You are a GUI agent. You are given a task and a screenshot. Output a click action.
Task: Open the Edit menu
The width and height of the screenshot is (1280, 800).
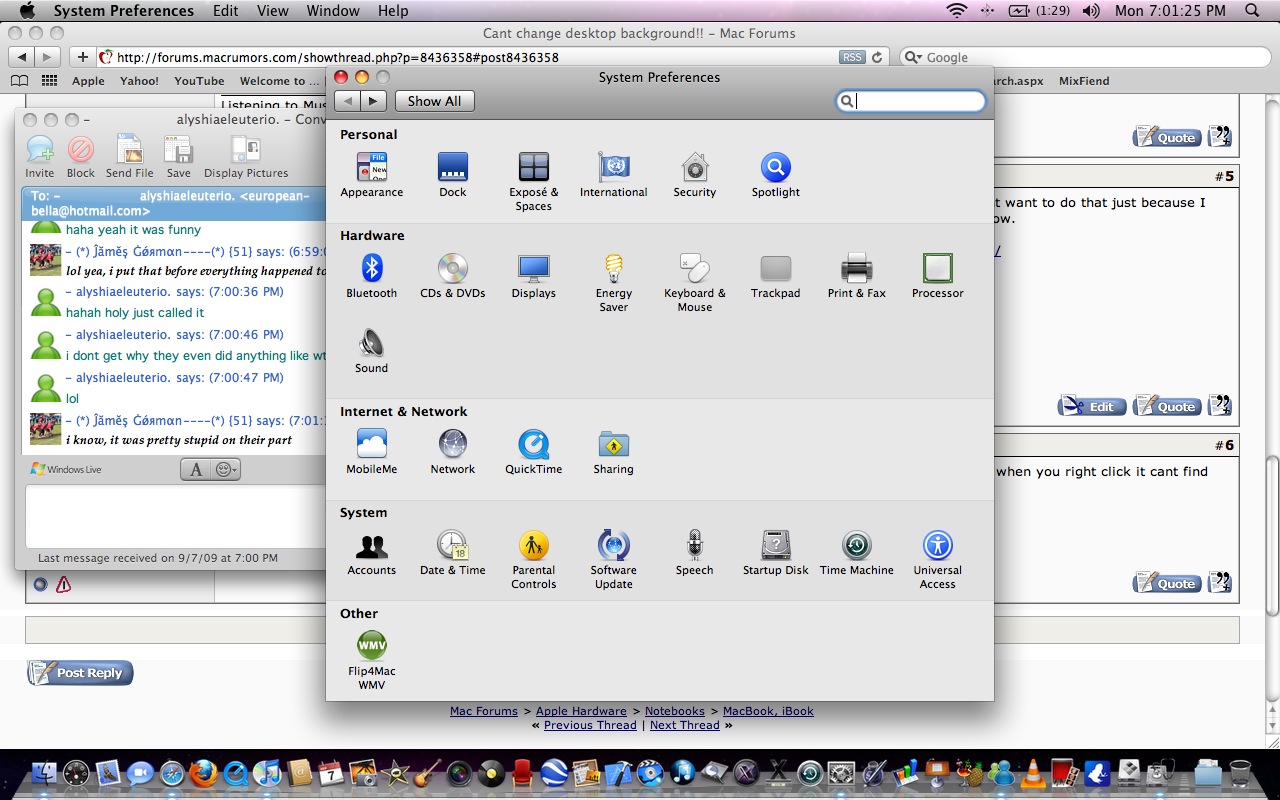pos(225,11)
